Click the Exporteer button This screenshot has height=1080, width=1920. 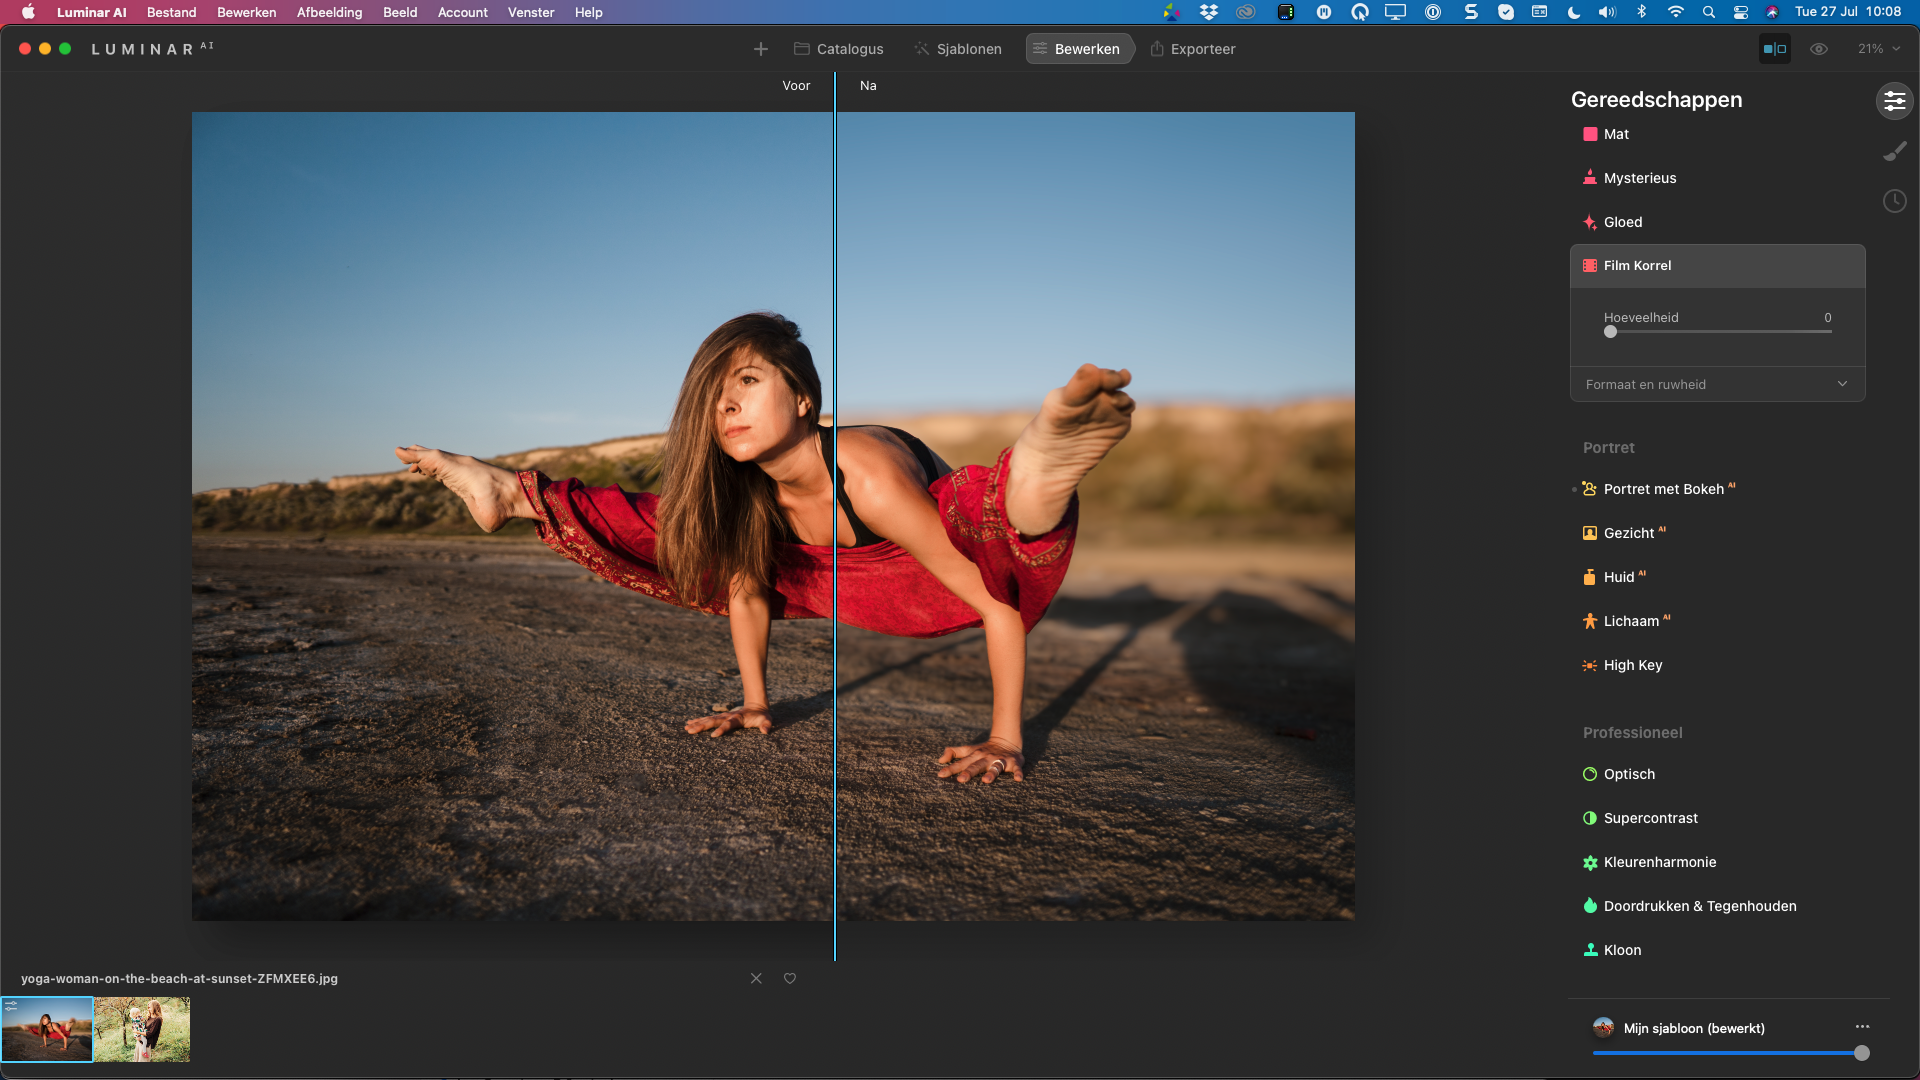[x=1192, y=49]
